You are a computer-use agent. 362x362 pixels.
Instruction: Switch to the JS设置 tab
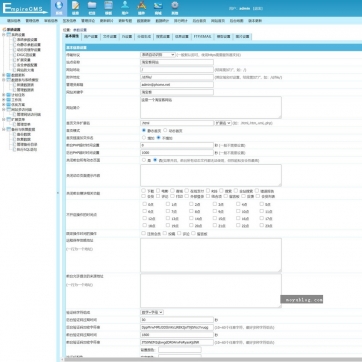[127, 37]
